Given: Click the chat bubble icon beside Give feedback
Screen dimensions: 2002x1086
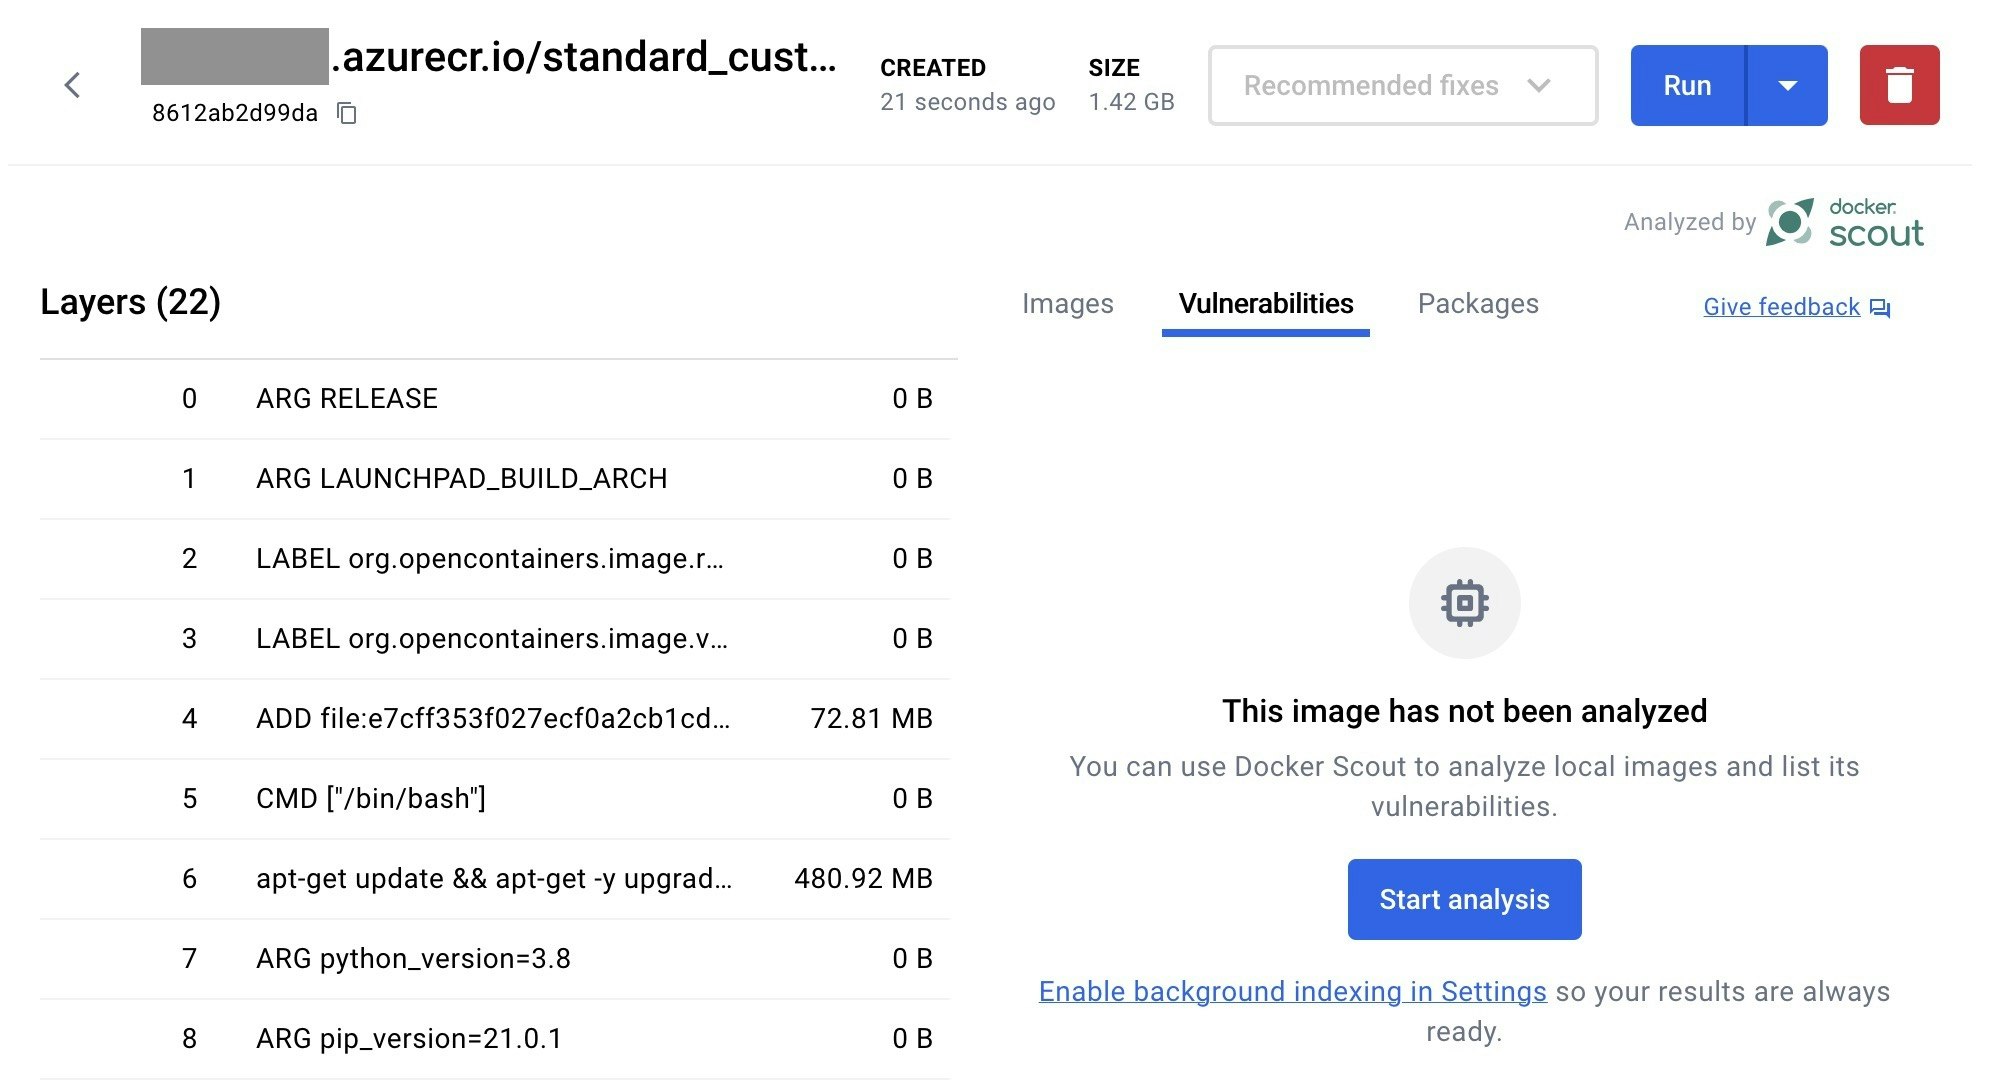Looking at the screenshot, I should (x=1882, y=307).
